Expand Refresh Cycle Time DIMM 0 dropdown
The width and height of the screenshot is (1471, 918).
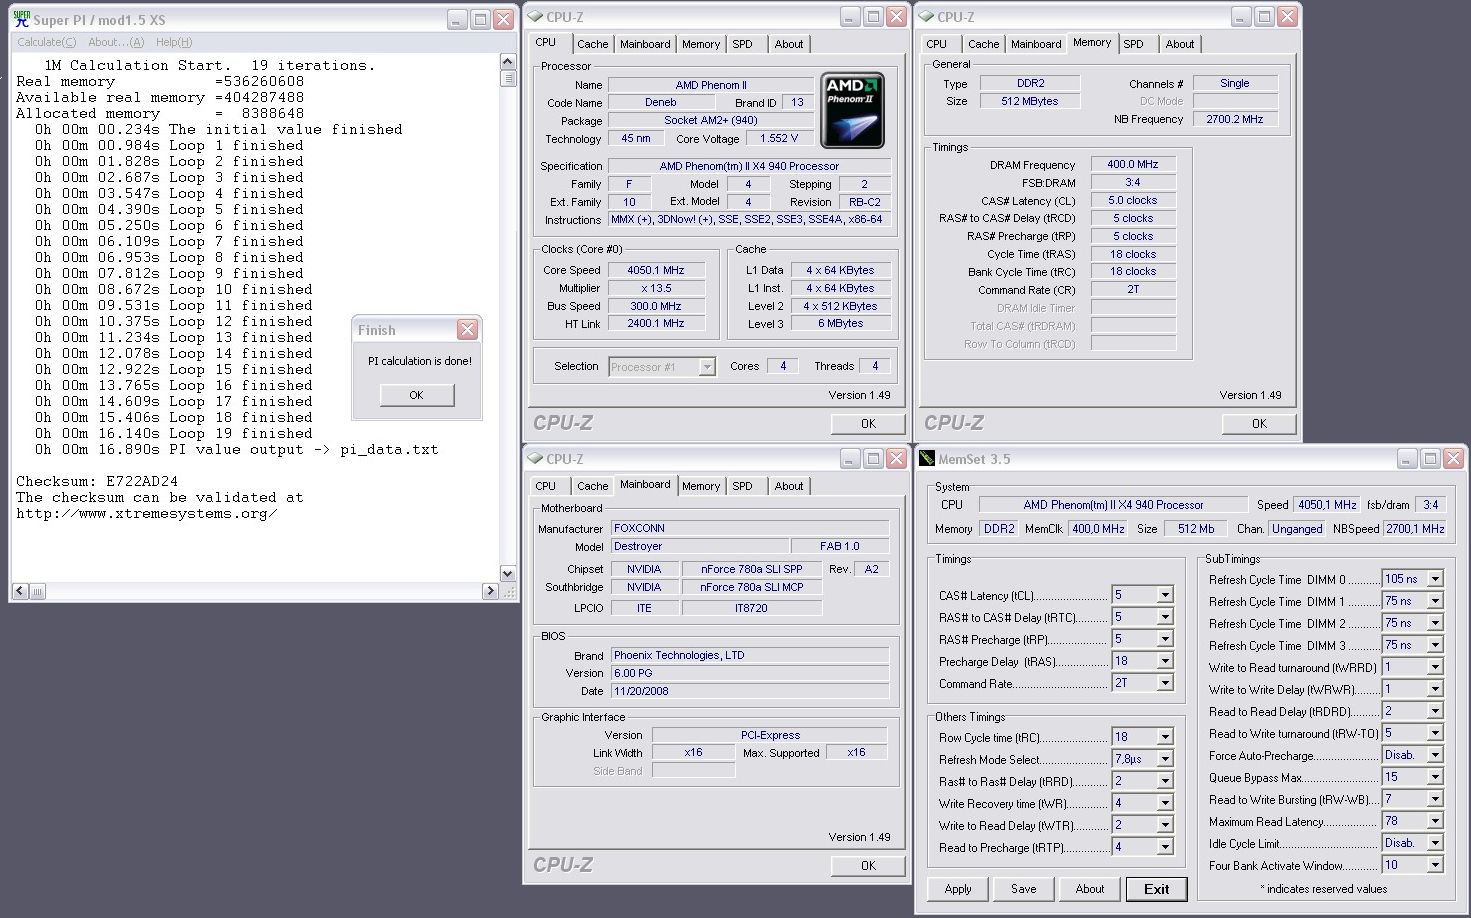point(1435,579)
